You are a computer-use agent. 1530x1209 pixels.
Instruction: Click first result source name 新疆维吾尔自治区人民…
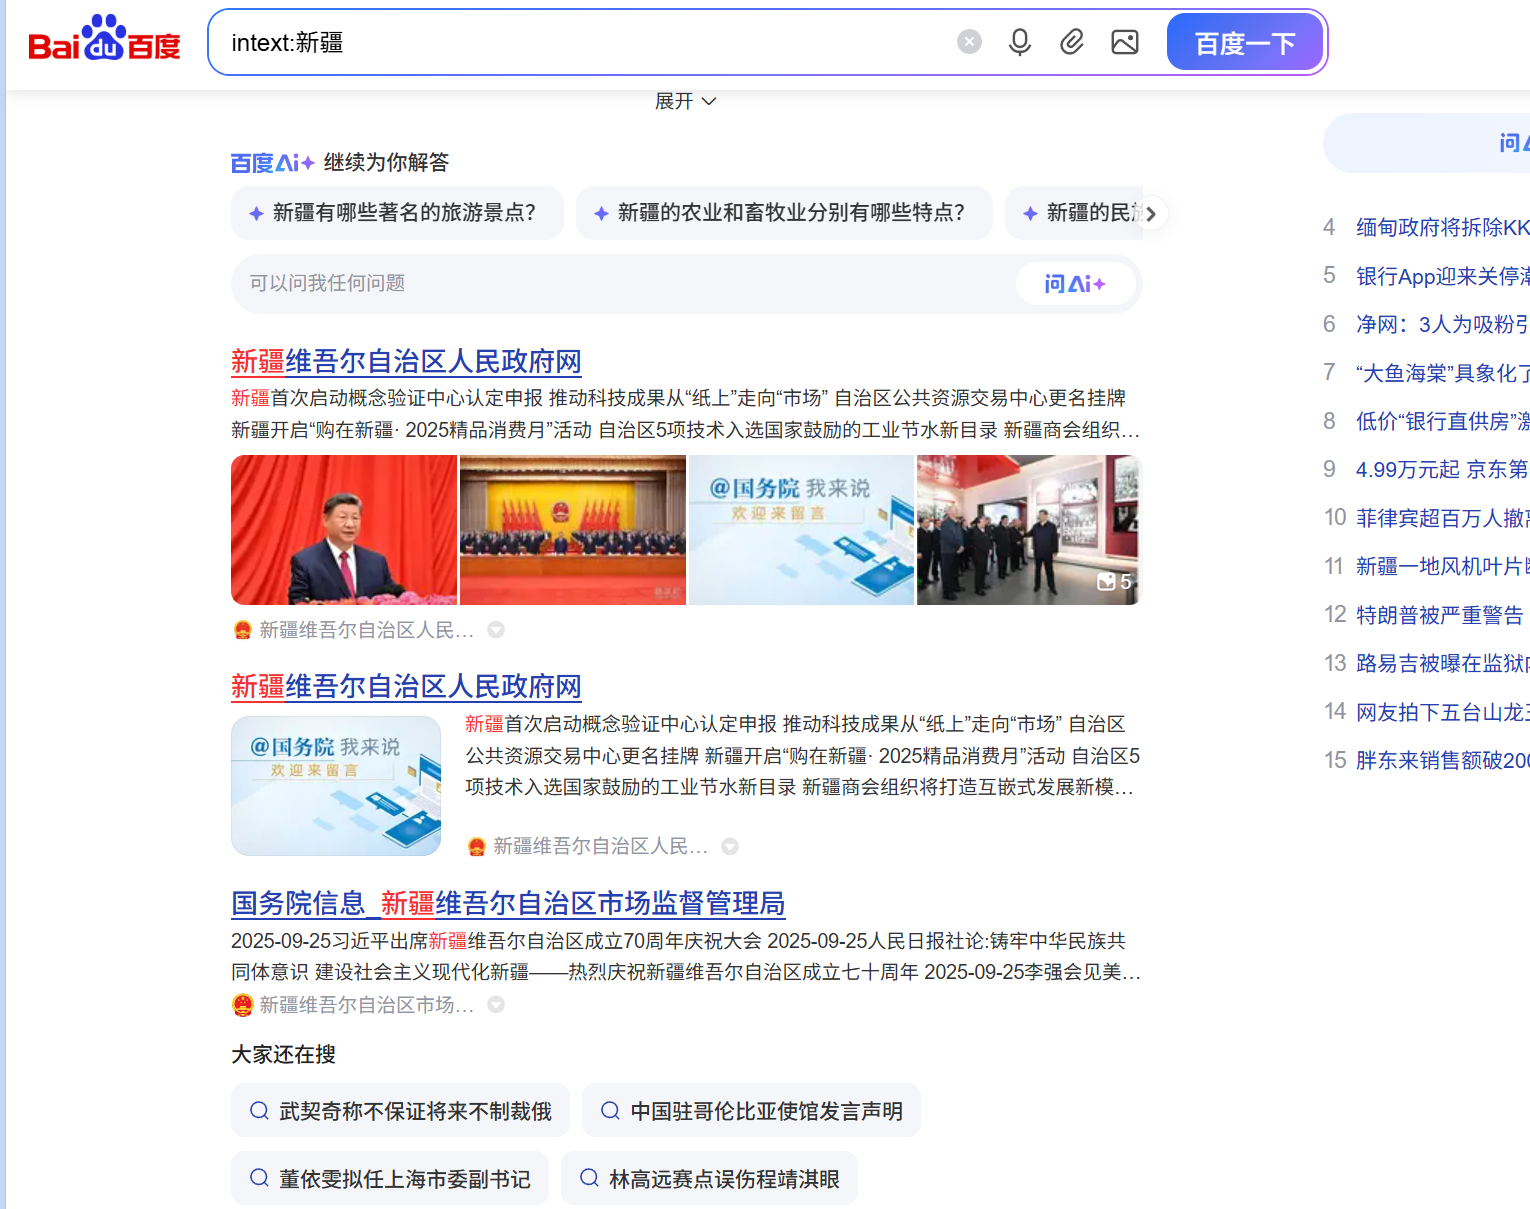[x=366, y=630]
